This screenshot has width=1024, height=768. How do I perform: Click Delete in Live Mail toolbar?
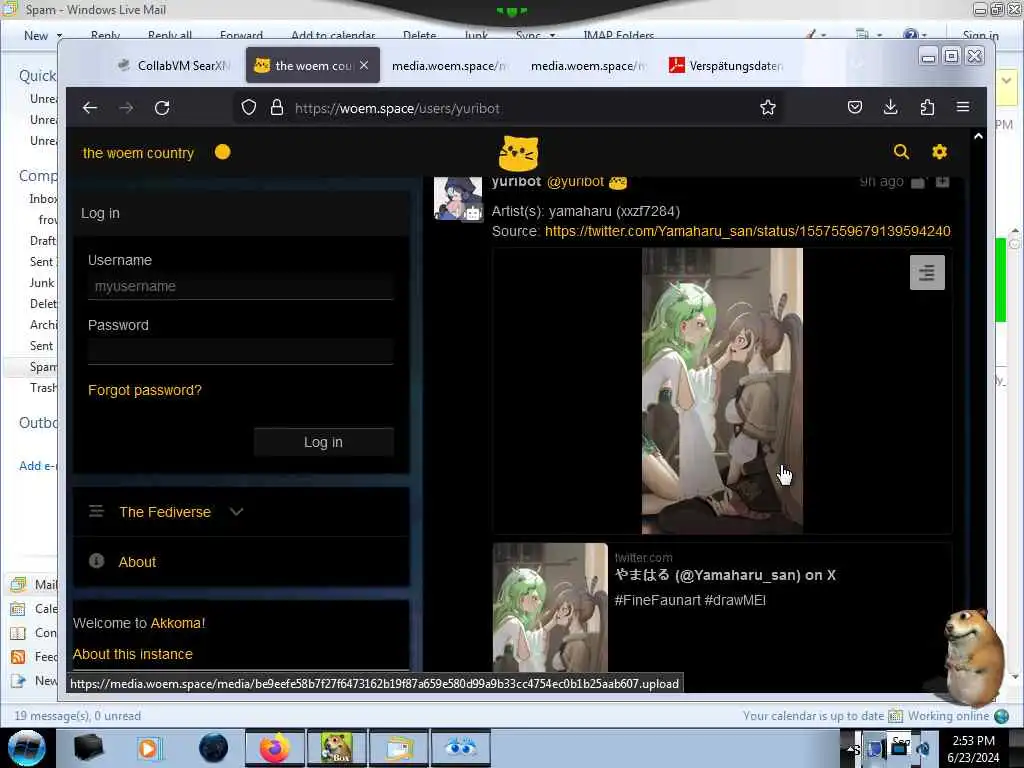pyautogui.click(x=419, y=35)
